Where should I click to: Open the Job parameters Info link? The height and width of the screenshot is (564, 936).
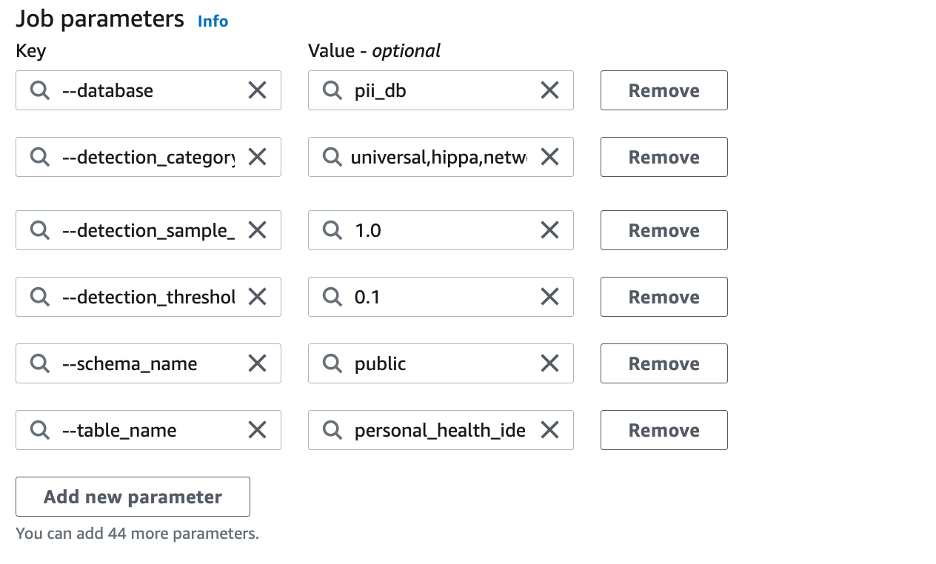point(212,21)
